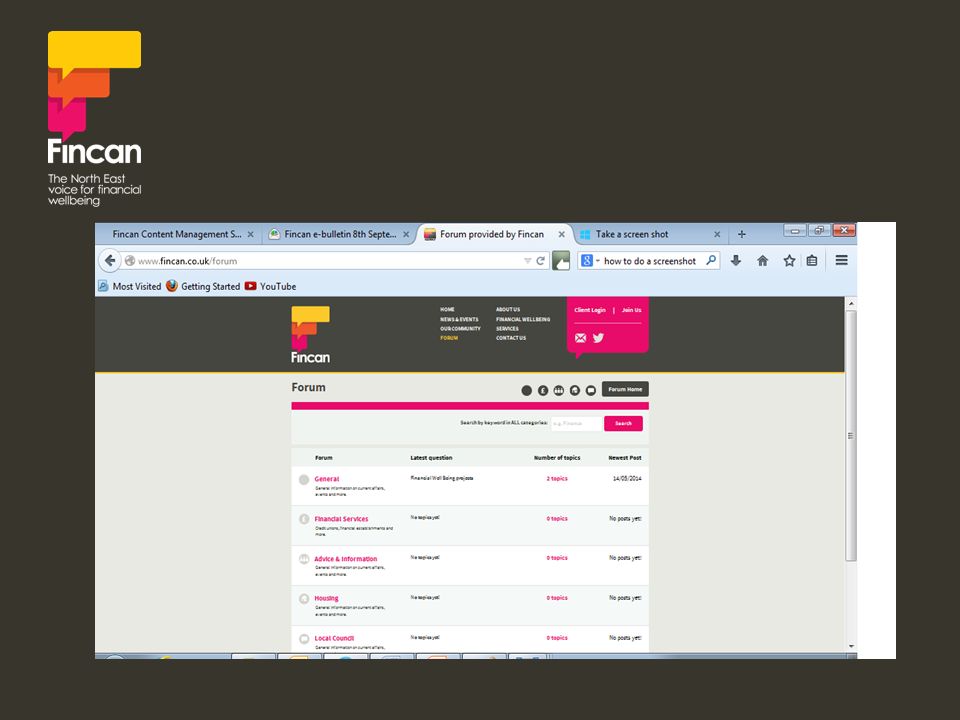Open CONTACT US navigation item
960x720 pixels.
pos(511,338)
